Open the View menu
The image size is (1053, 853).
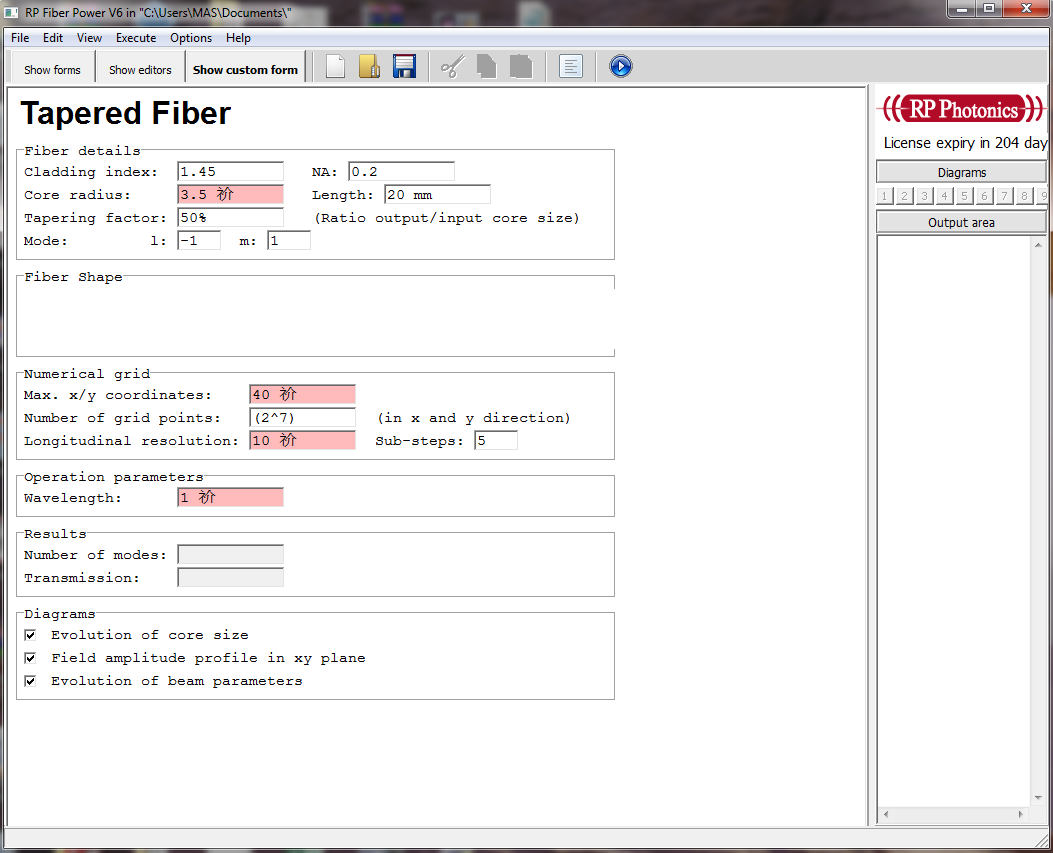pos(89,38)
